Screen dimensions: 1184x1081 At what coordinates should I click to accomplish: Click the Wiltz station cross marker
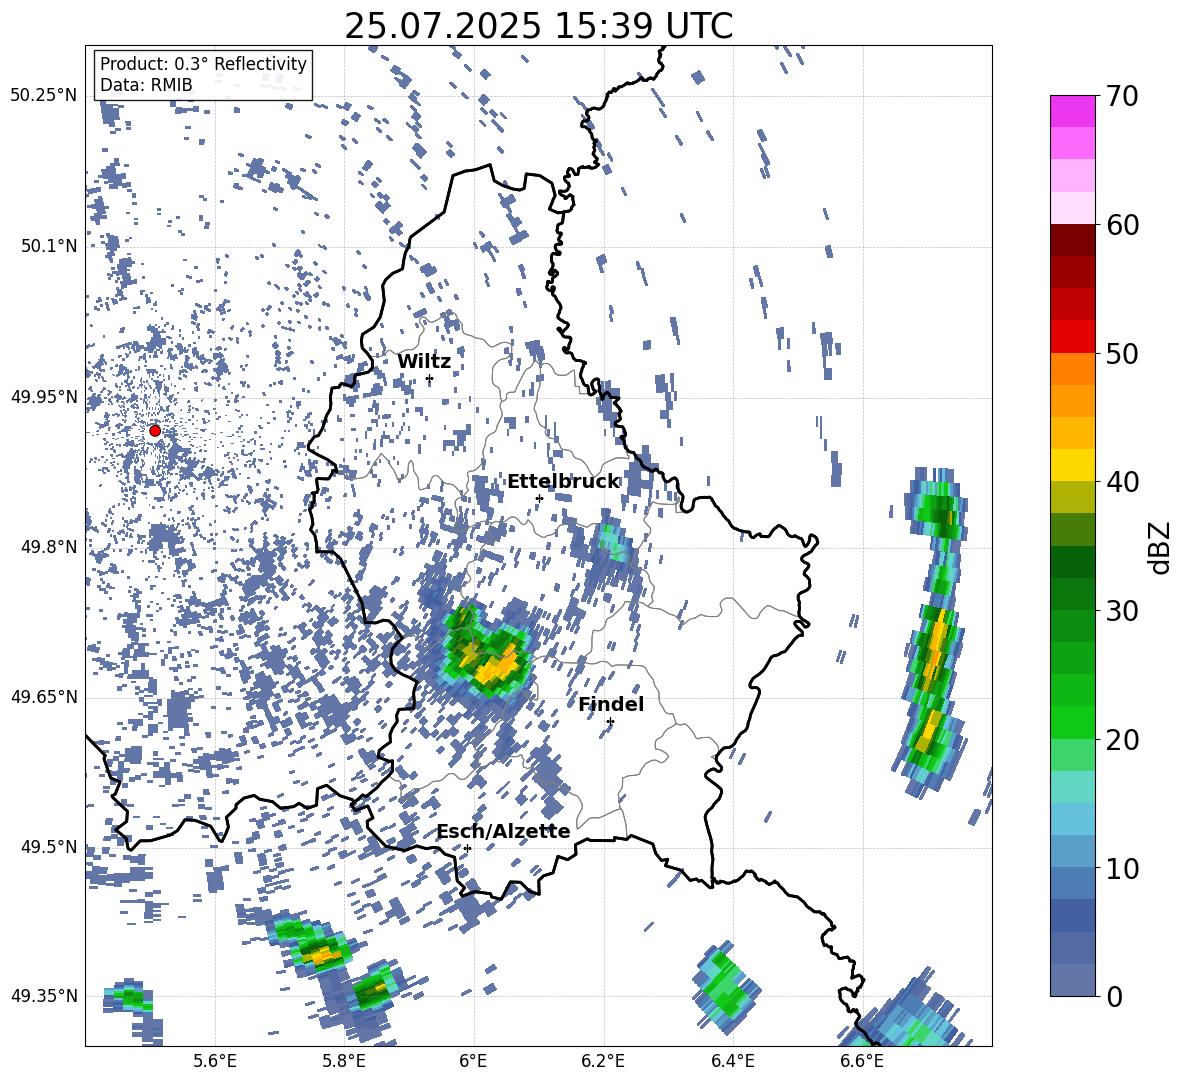pyautogui.click(x=430, y=379)
